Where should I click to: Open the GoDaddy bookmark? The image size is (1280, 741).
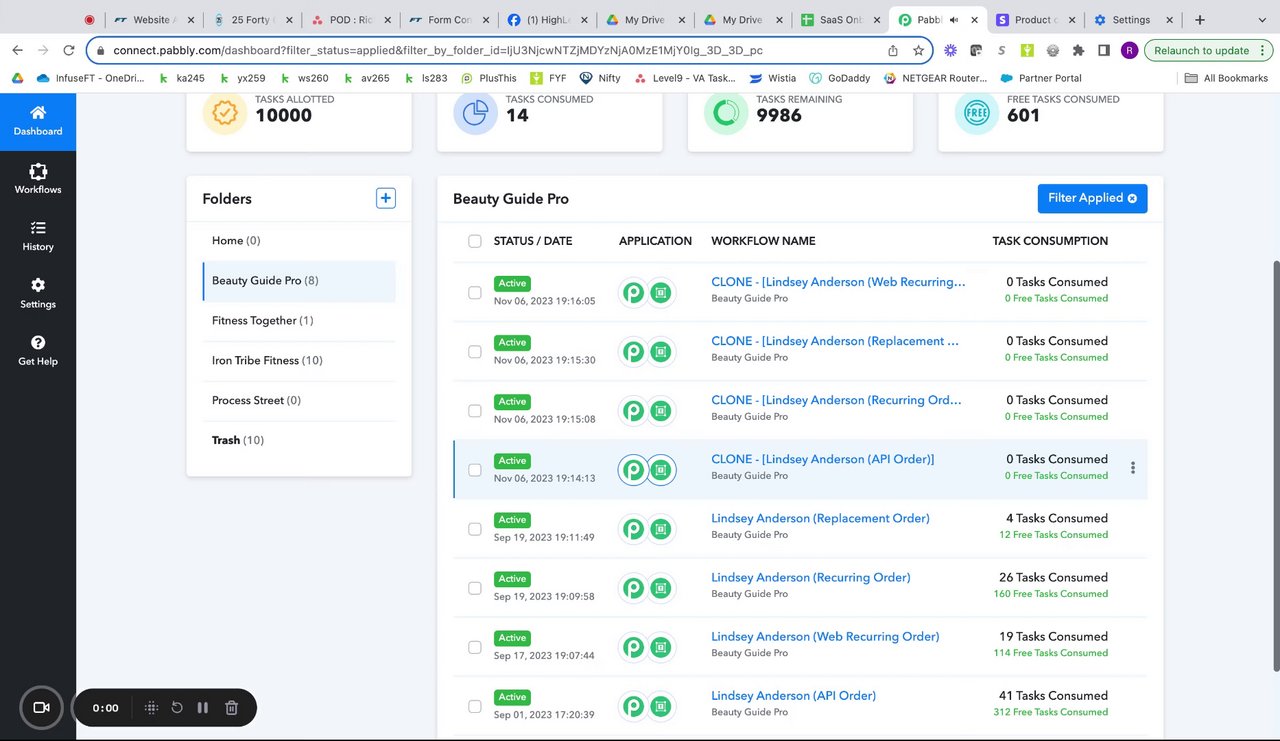839,78
